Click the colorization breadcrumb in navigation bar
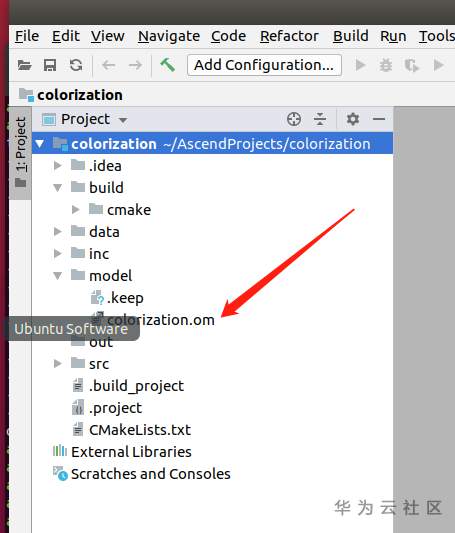 click(x=71, y=95)
